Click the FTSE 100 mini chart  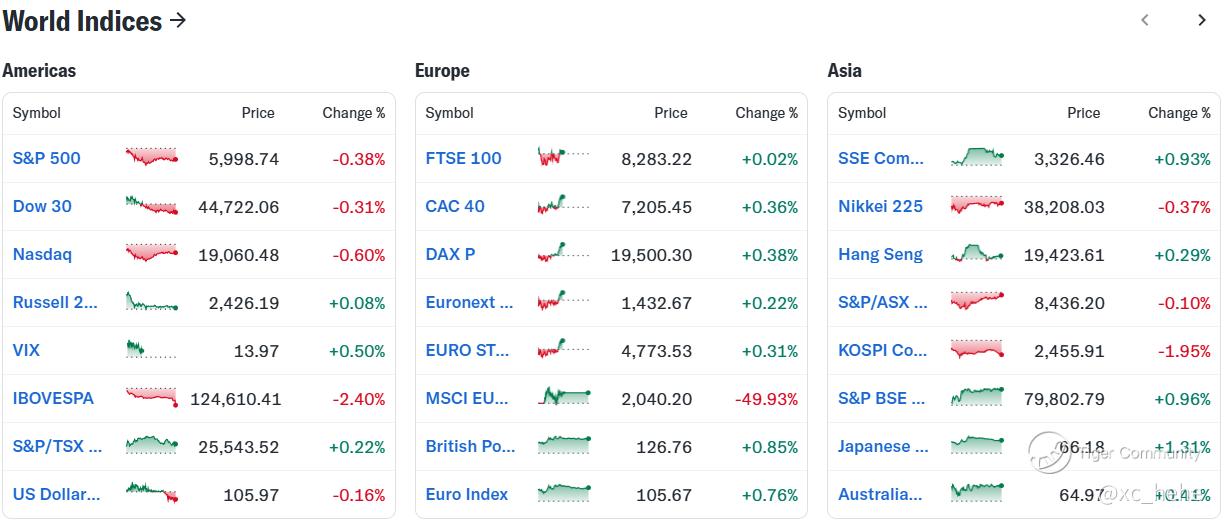[563, 157]
